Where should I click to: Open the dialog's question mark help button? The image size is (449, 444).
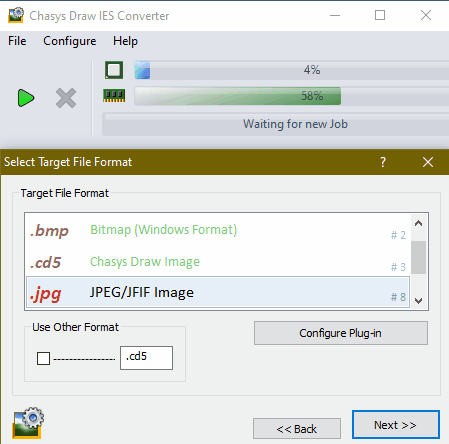pos(383,162)
